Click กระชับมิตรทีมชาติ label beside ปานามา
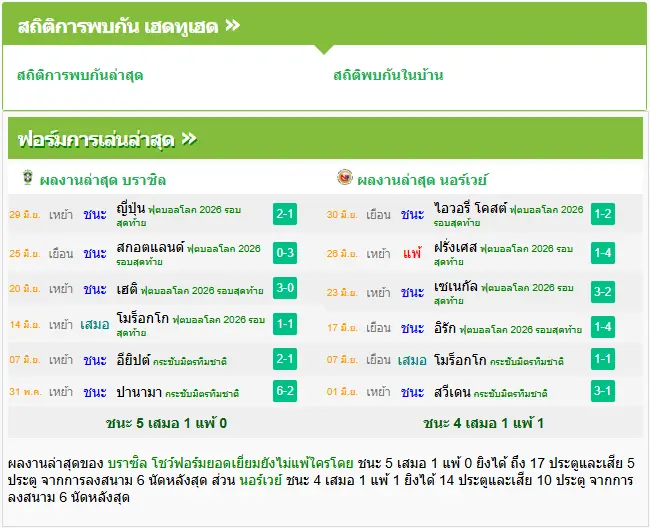The image size is (650, 528). coord(202,393)
